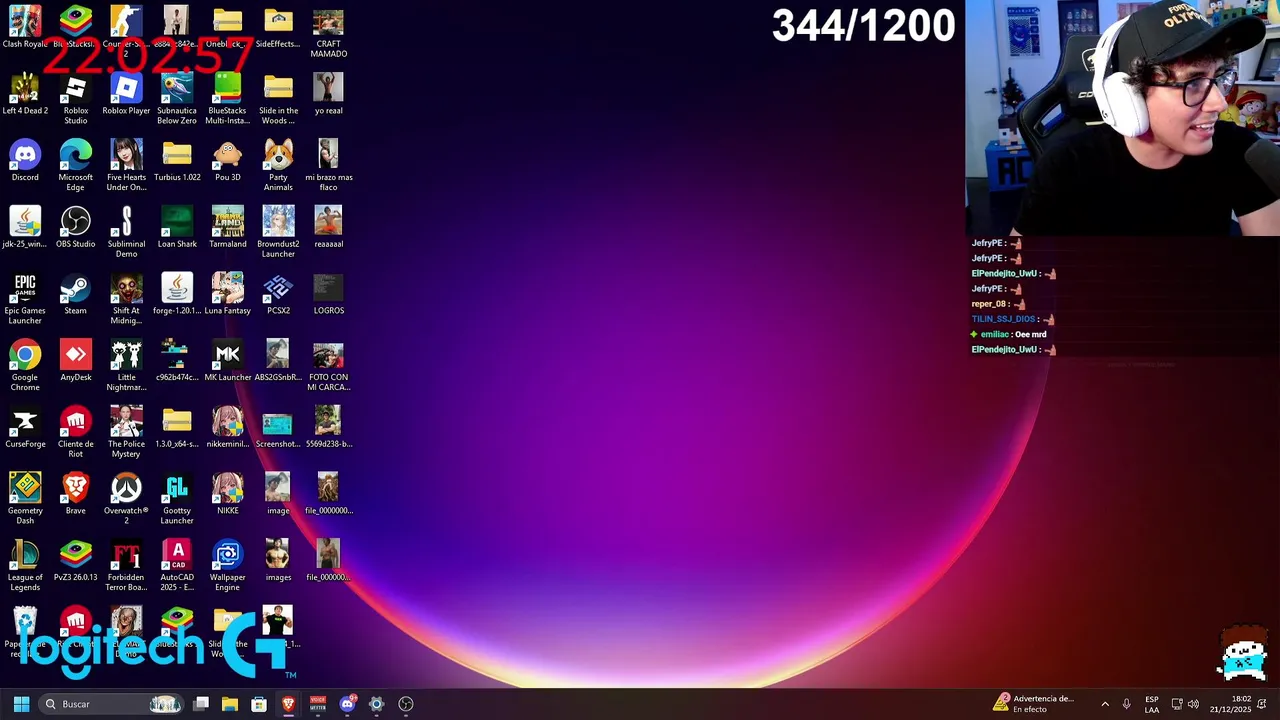Open The Police Mystery shortcut
Screen dimensions: 1280x720
pos(126,433)
